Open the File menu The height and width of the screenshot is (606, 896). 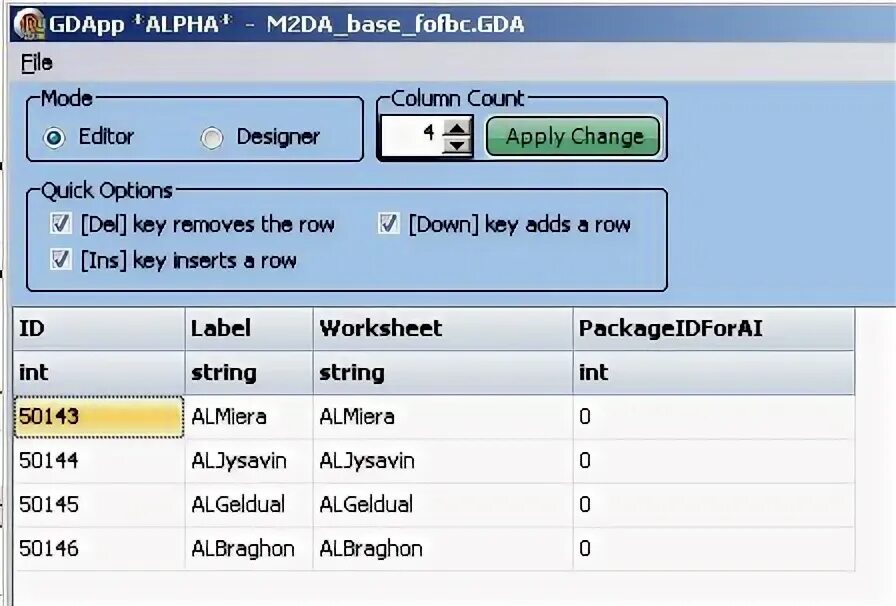[x=36, y=62]
